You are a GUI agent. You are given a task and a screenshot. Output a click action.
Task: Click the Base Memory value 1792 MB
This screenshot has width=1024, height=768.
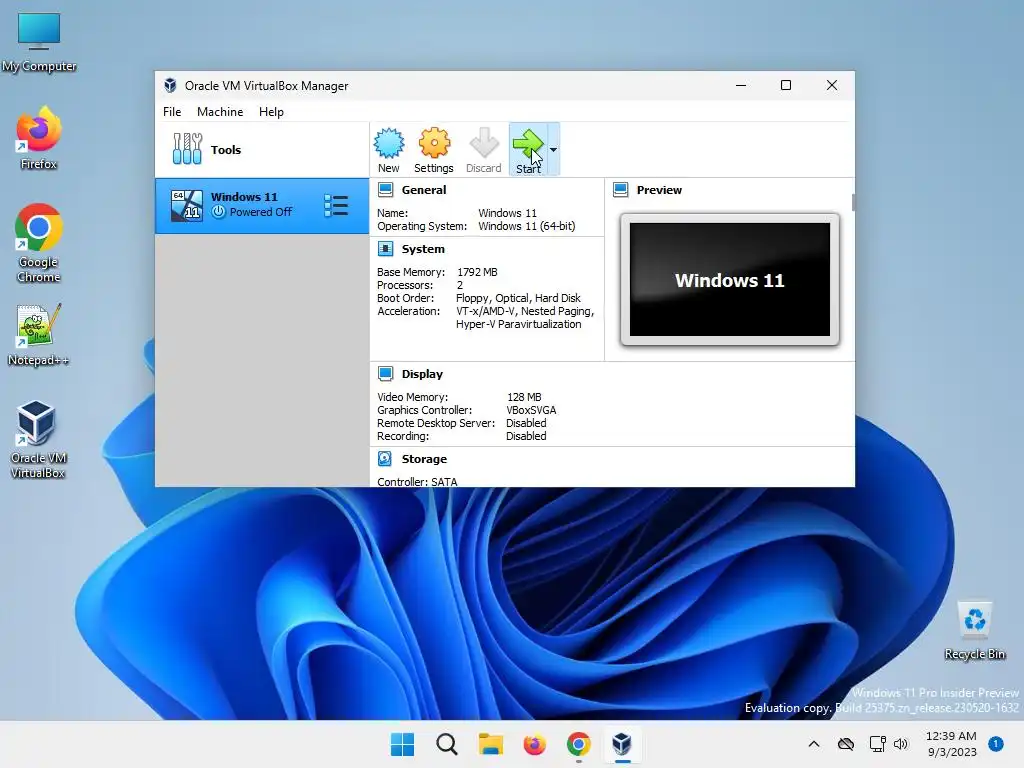coord(477,272)
